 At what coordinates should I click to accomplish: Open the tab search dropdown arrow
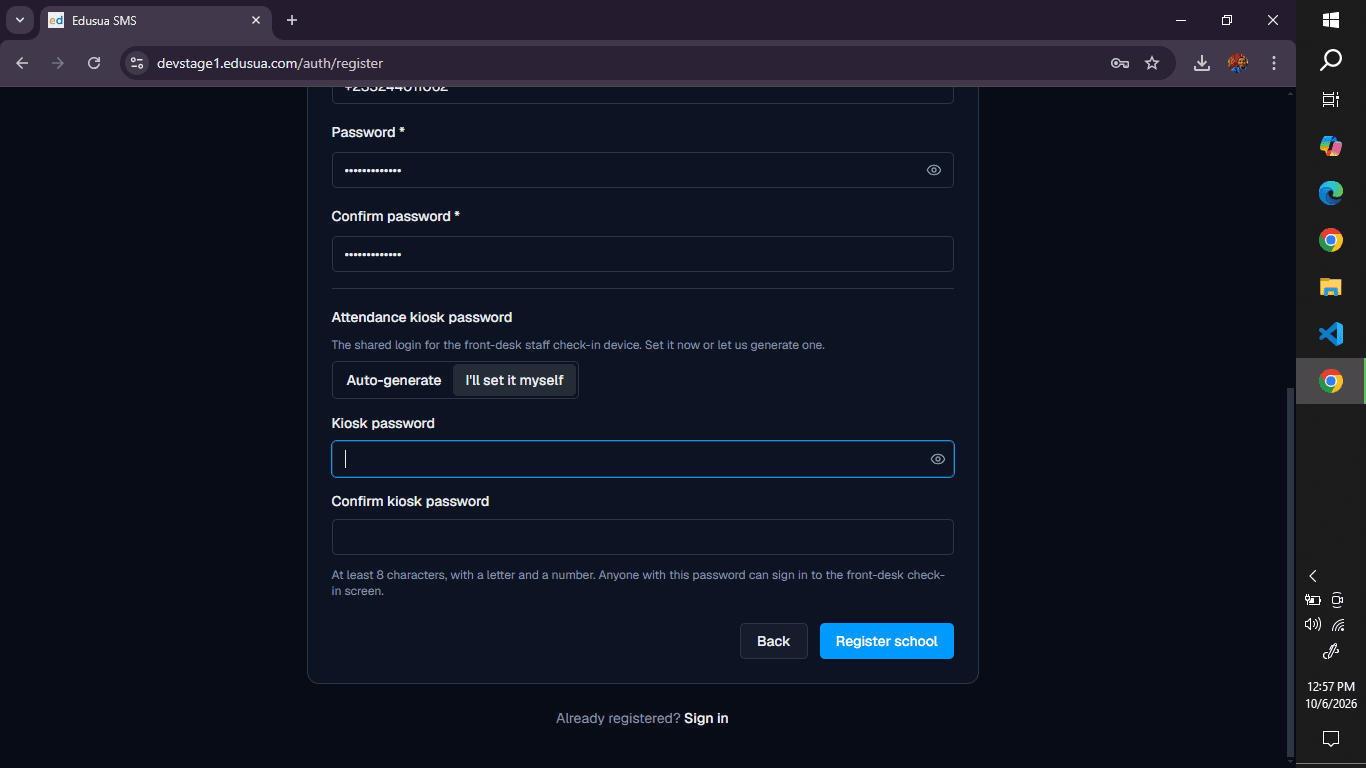[x=19, y=20]
